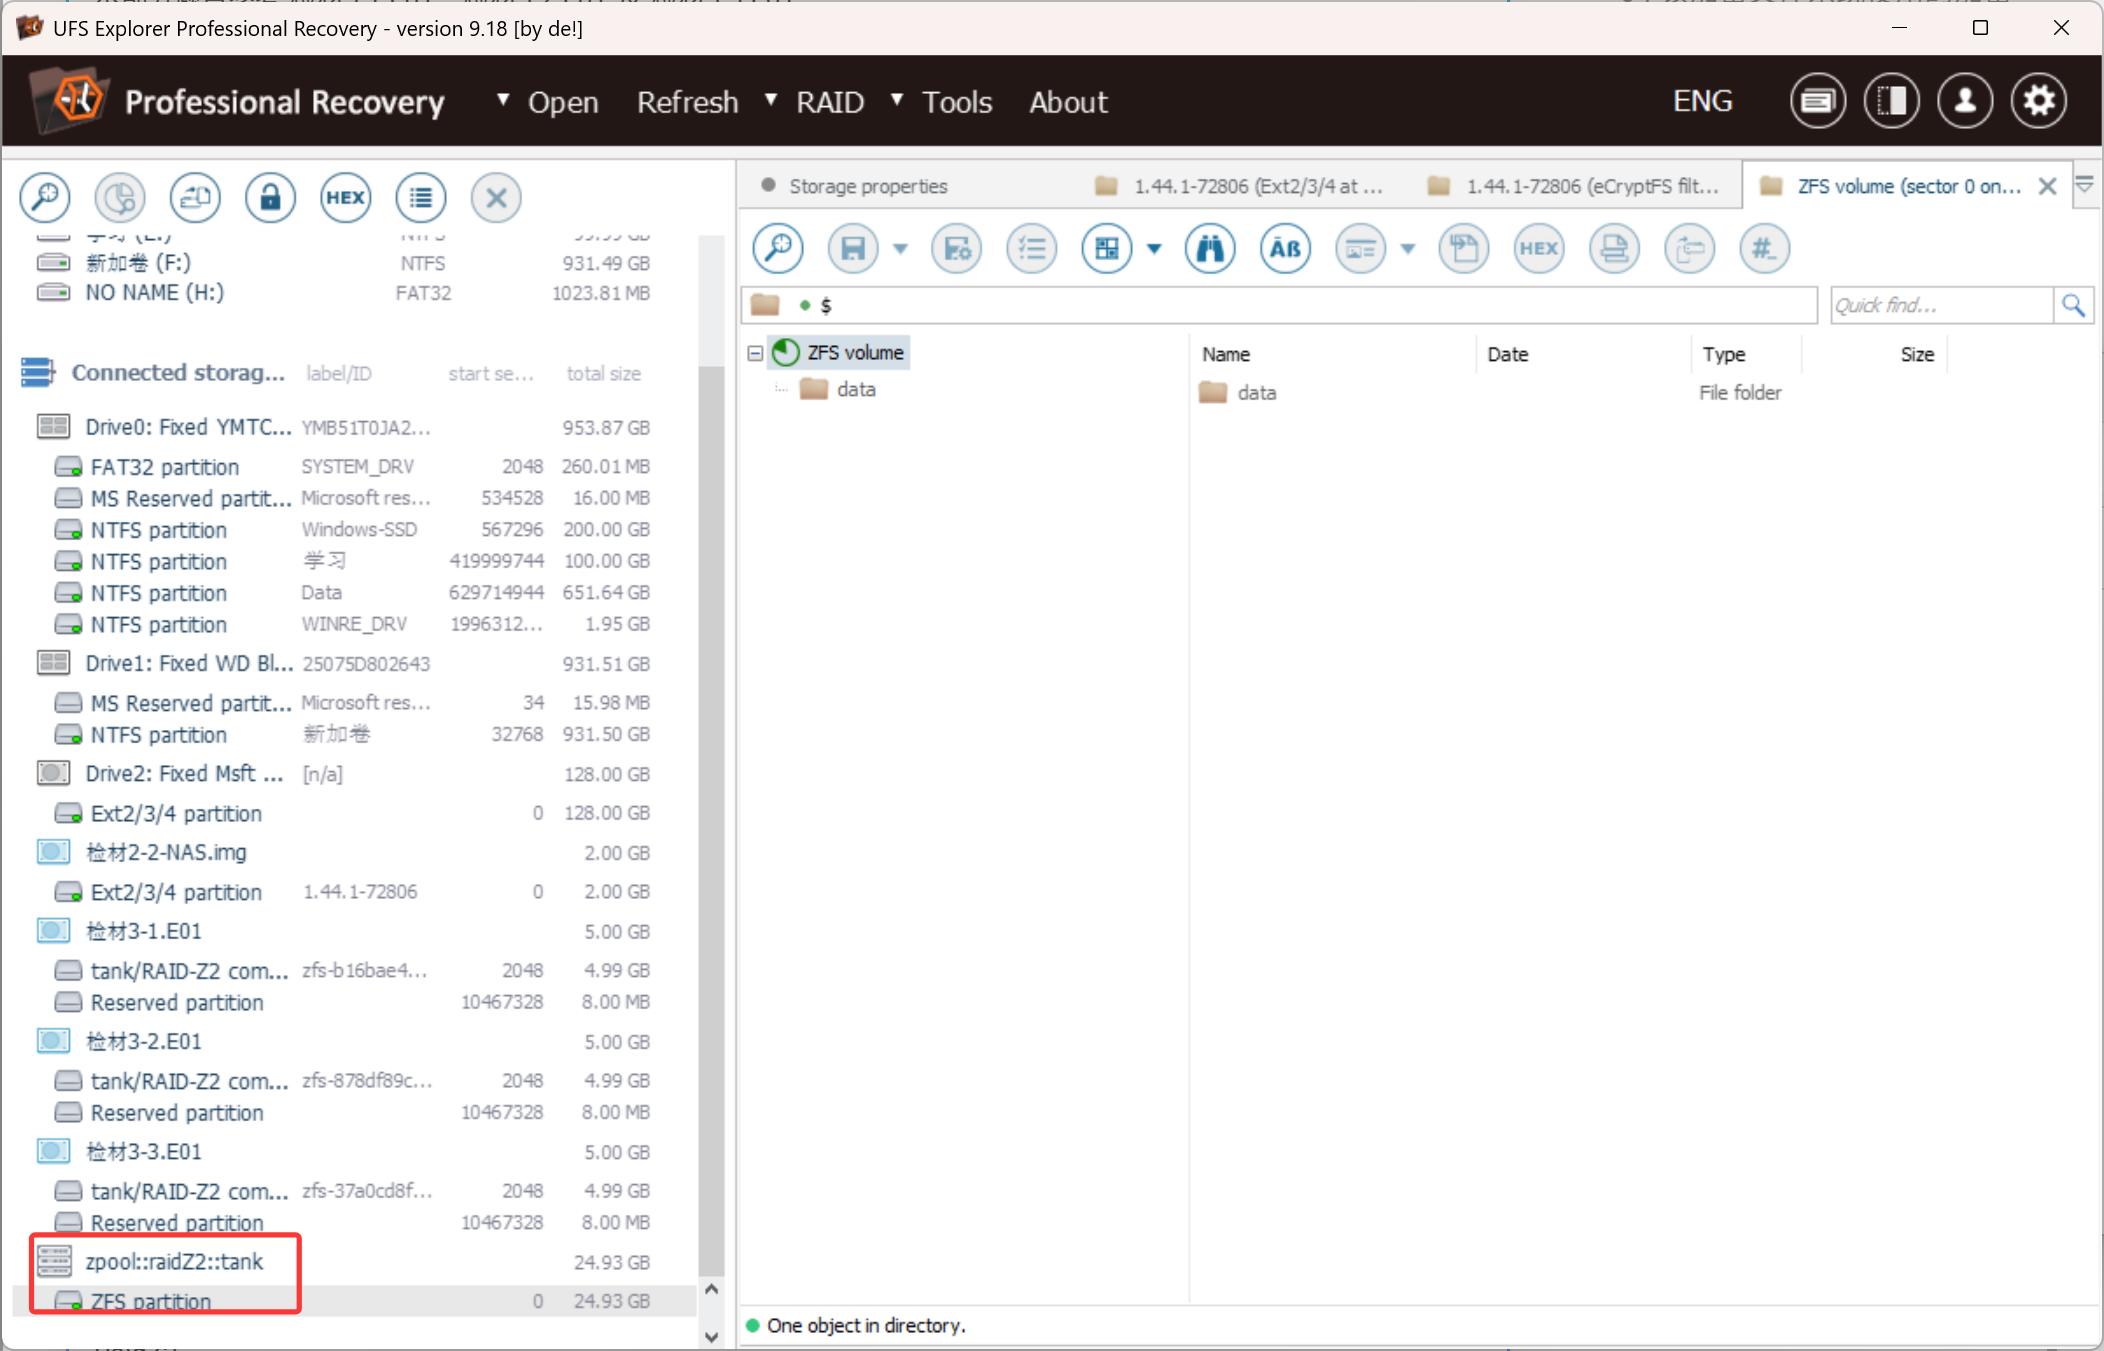Image resolution: width=2104 pixels, height=1351 pixels.
Task: Click the AB case-sensitivity icon
Action: click(1285, 248)
